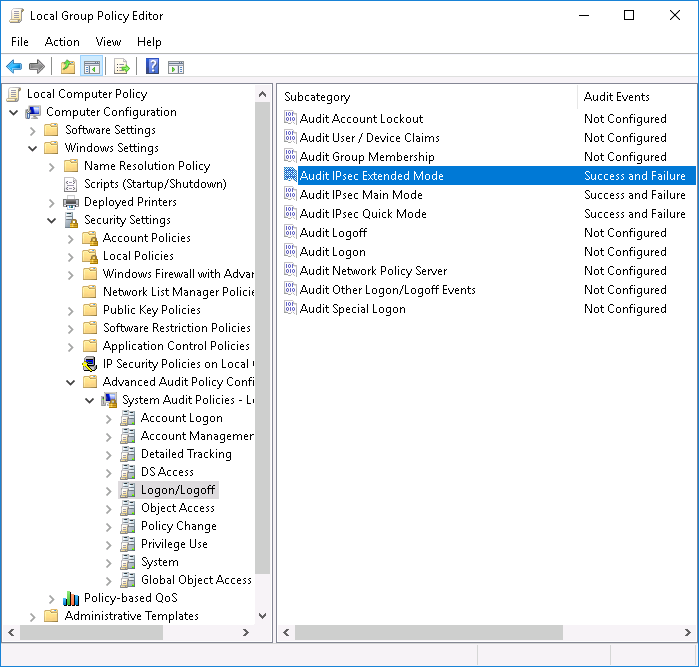Expand the Privilege Use node
The width and height of the screenshot is (699, 667).
pos(109,544)
